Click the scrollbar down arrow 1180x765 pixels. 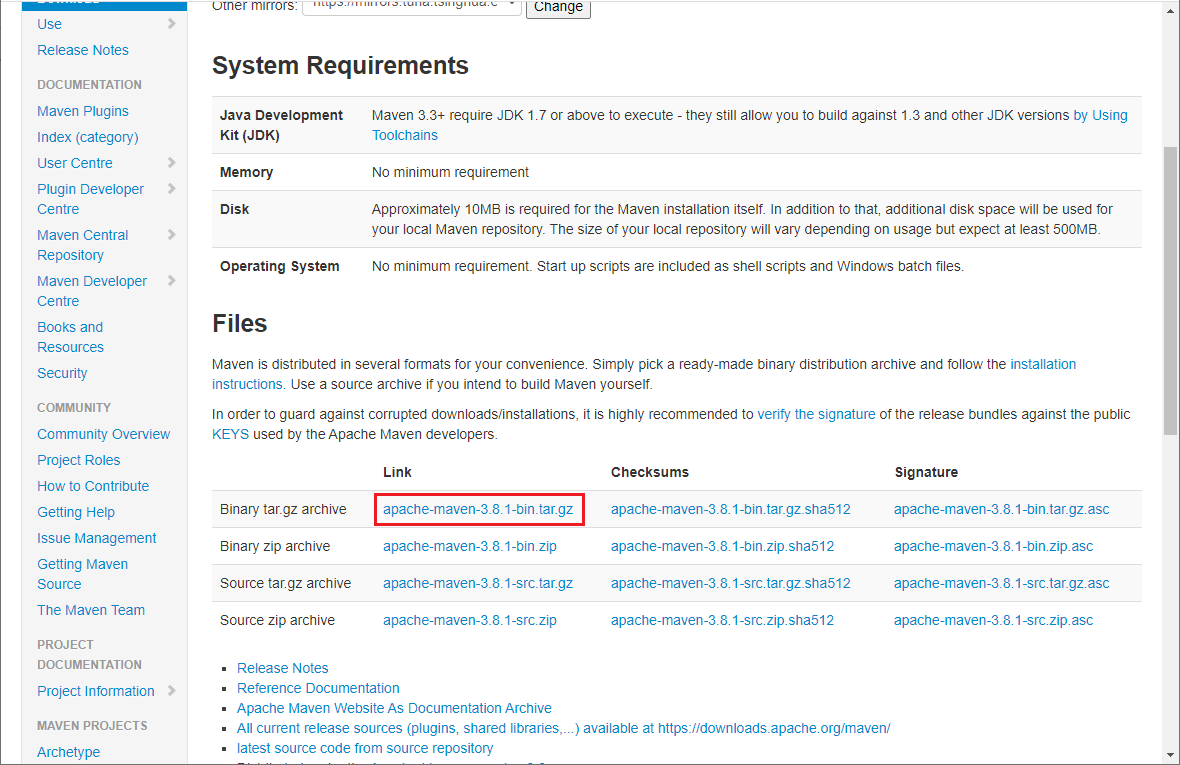point(1169,755)
